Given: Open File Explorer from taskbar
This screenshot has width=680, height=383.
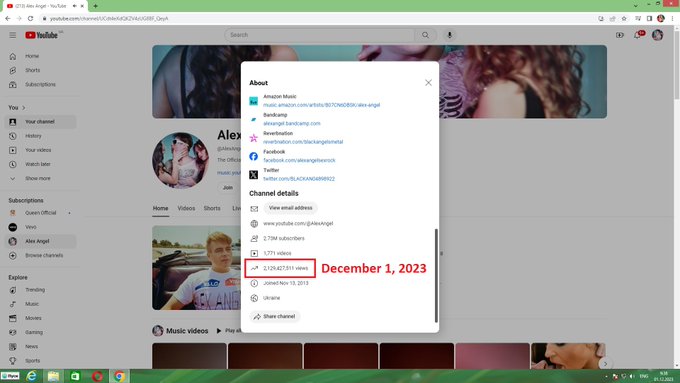Looking at the screenshot, I should click(53, 376).
